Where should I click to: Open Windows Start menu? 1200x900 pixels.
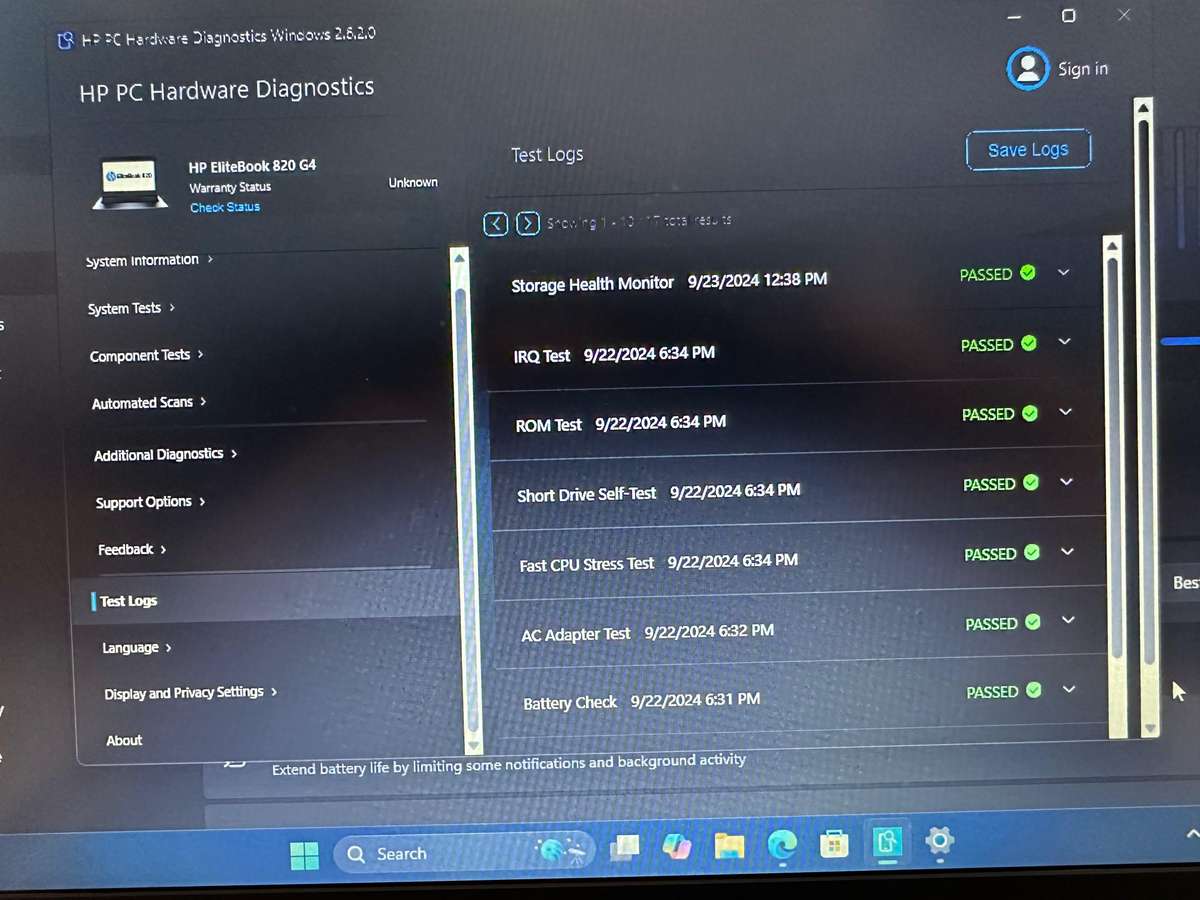[x=304, y=855]
